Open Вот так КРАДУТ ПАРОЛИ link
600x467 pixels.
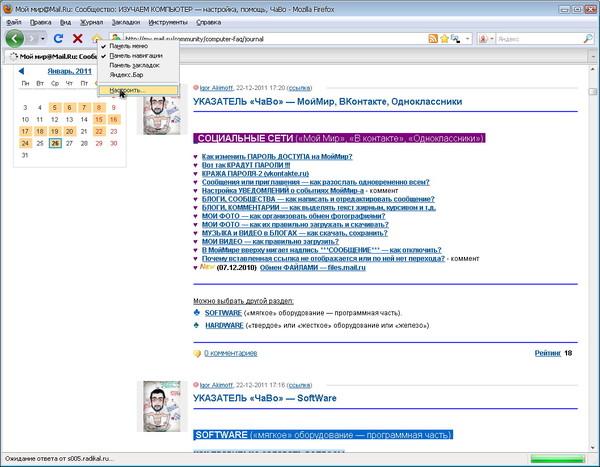click(x=246, y=165)
